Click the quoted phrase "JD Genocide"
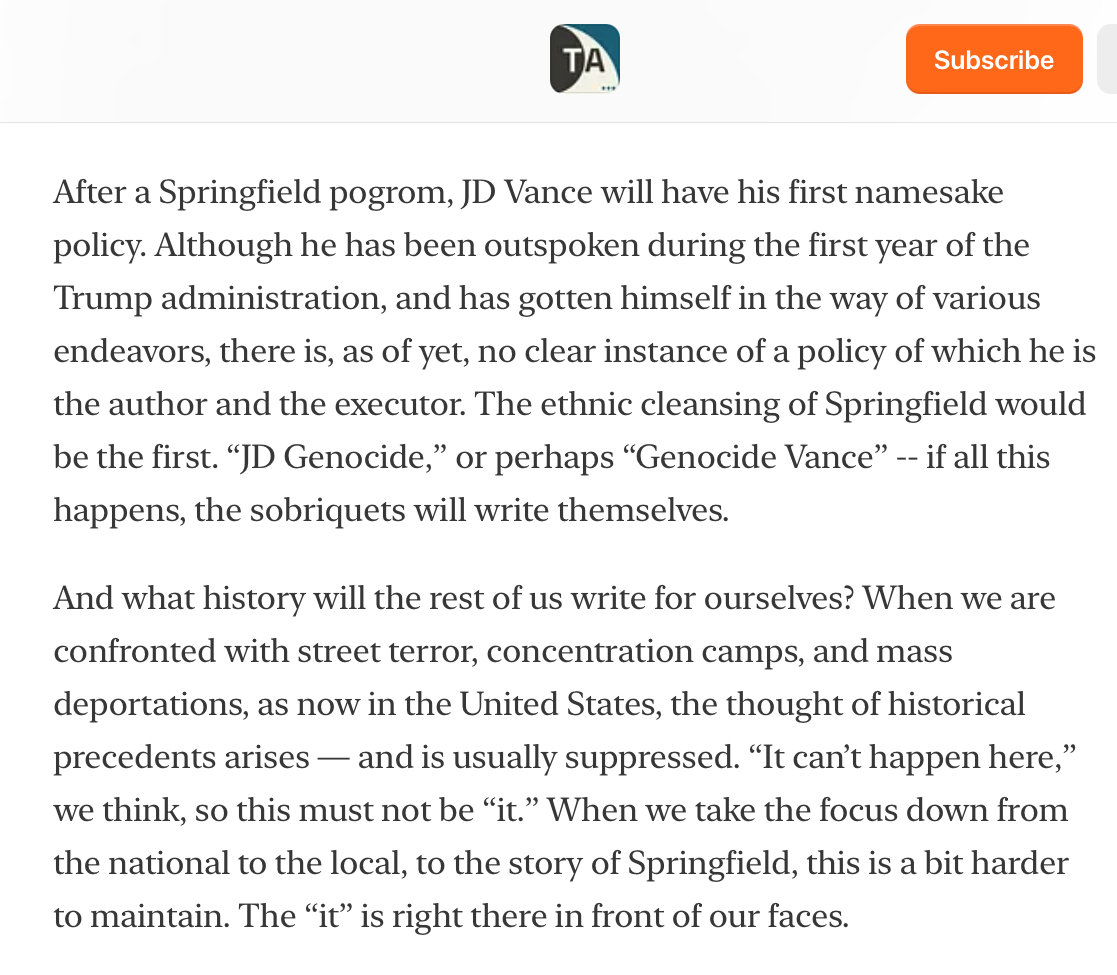Screen dimensions: 1117x975 tap(352, 457)
